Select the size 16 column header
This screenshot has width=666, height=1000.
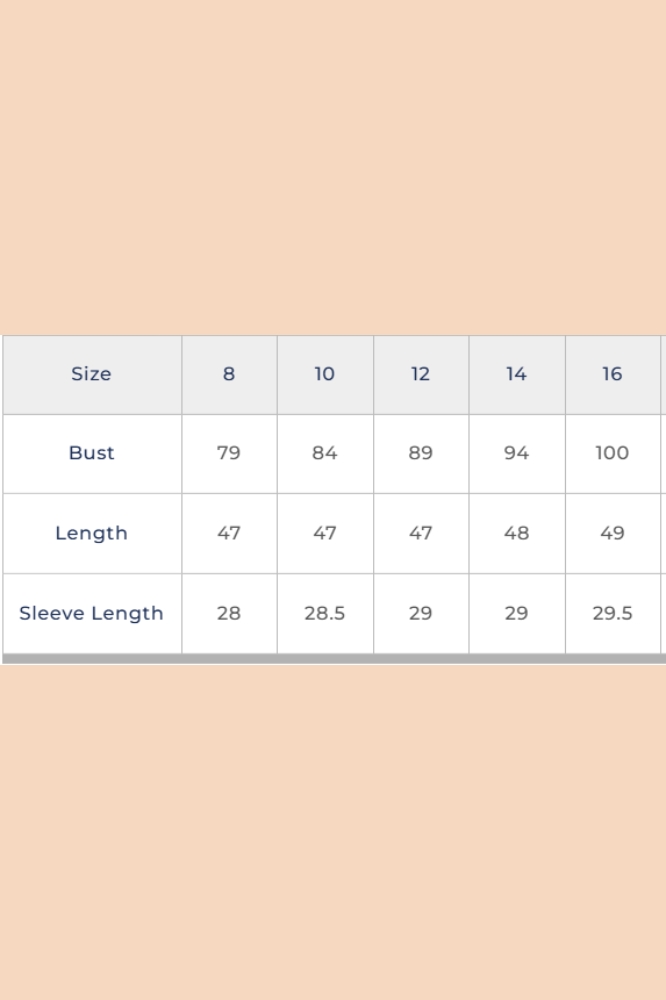click(612, 374)
